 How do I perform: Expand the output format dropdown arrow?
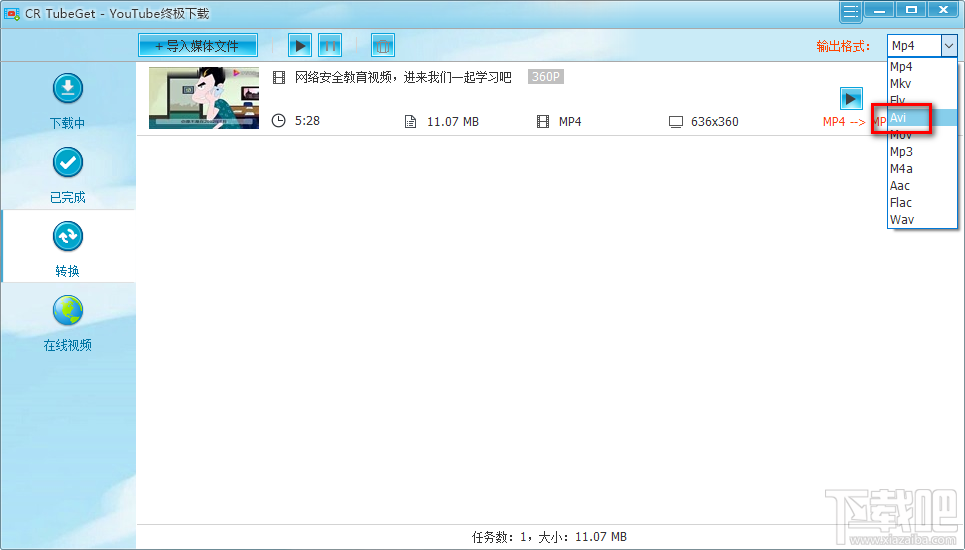[948, 46]
